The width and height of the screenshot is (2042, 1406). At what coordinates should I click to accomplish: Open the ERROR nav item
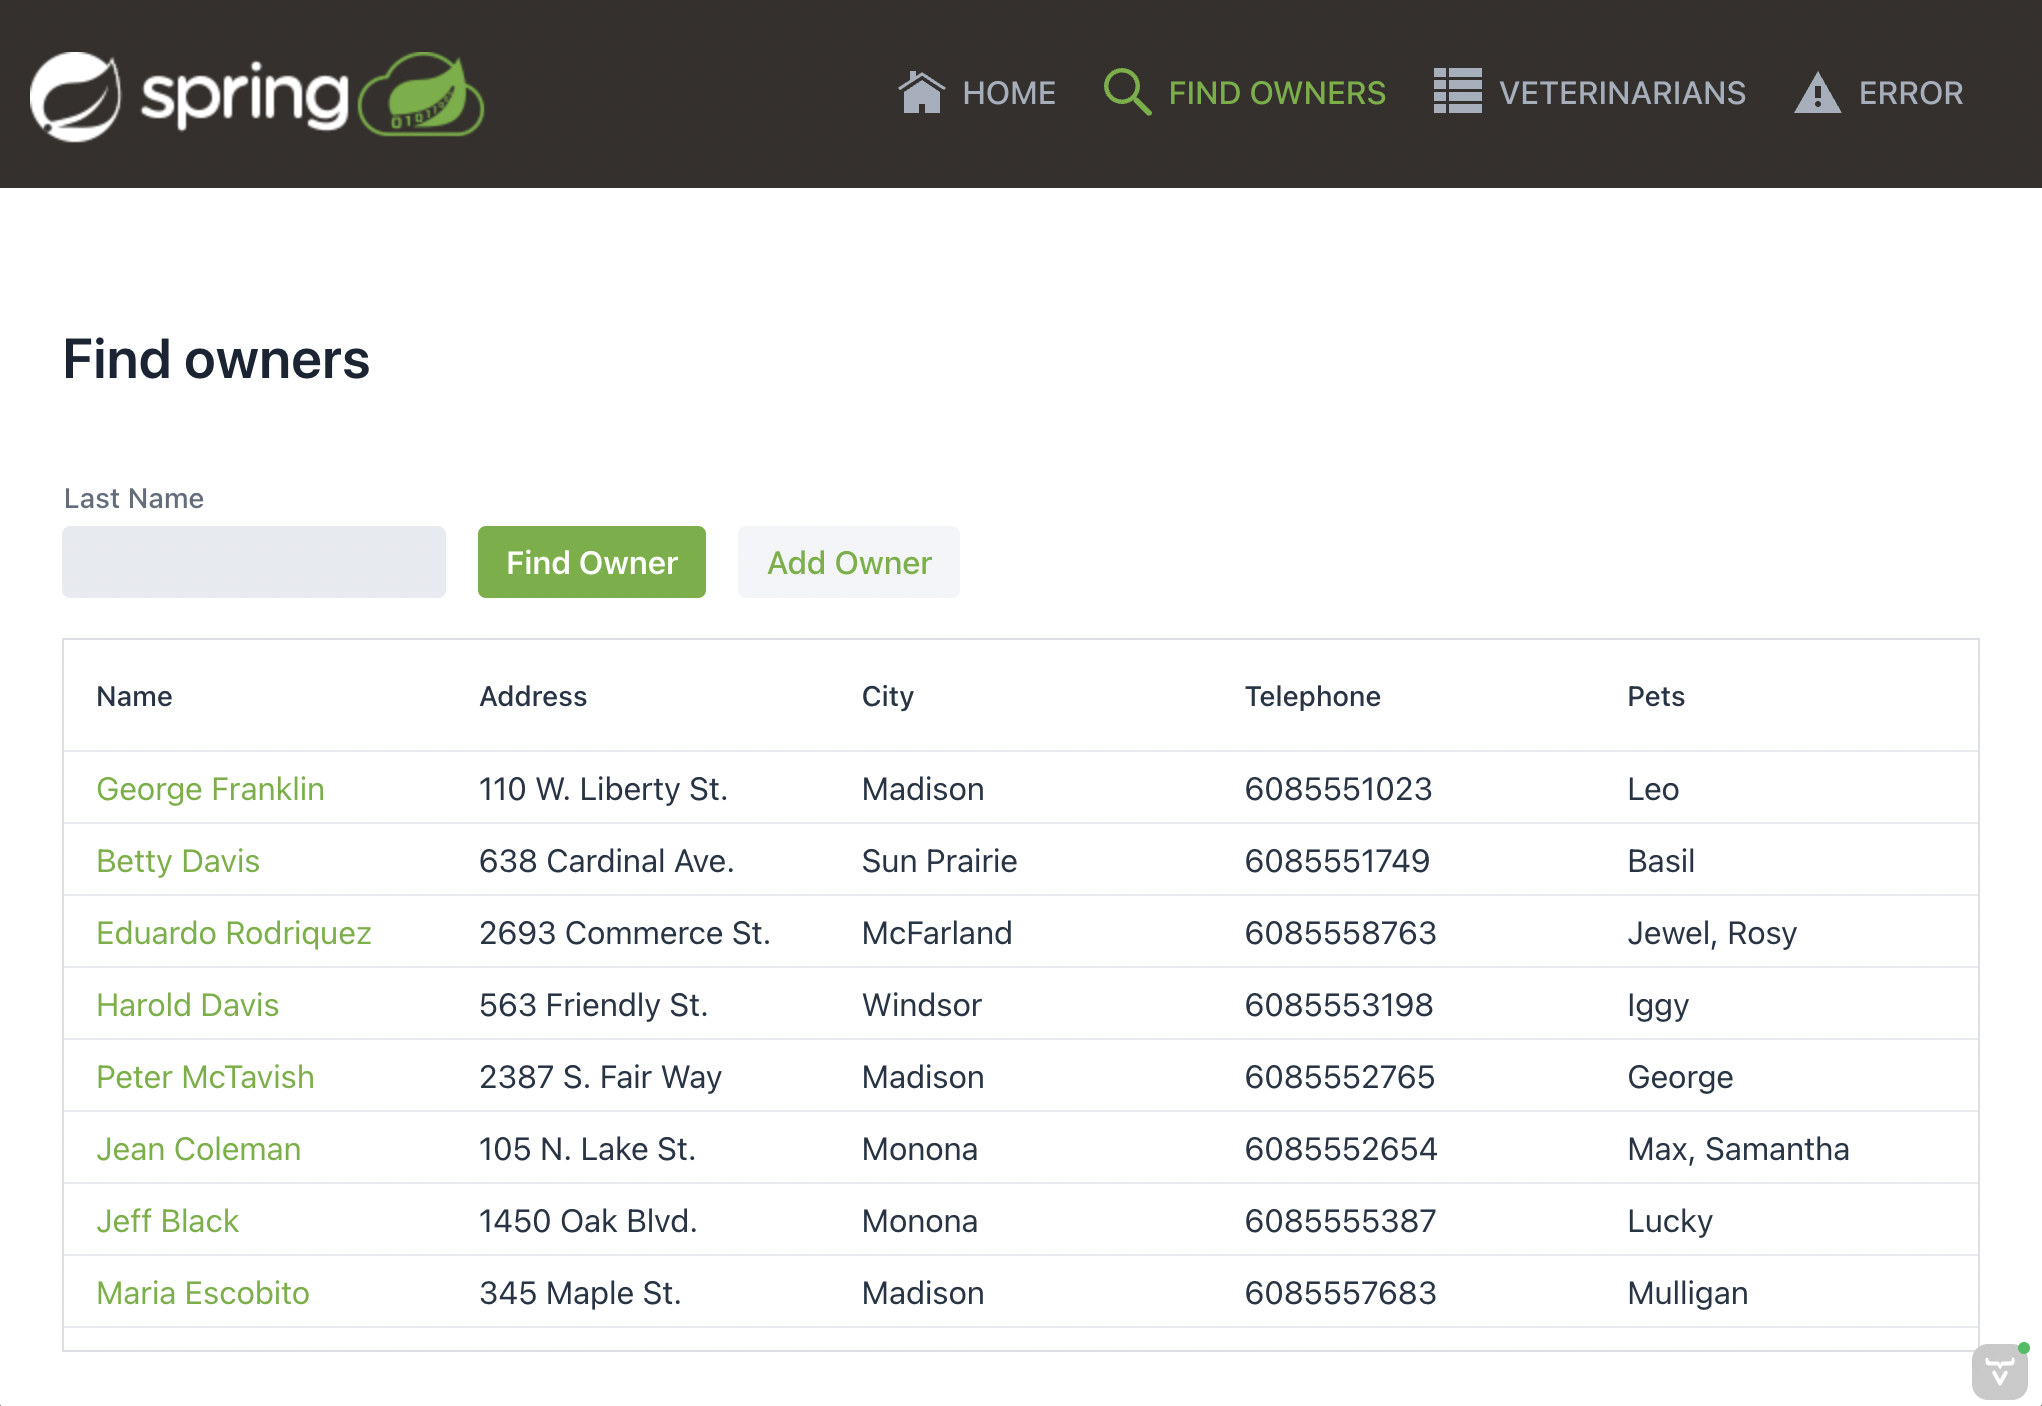[1910, 93]
